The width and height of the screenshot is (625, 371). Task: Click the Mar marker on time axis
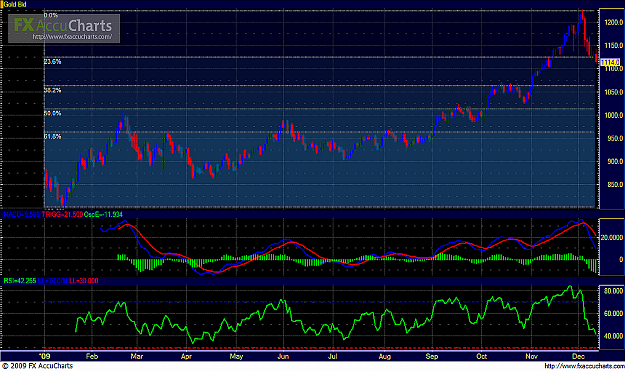coord(137,356)
